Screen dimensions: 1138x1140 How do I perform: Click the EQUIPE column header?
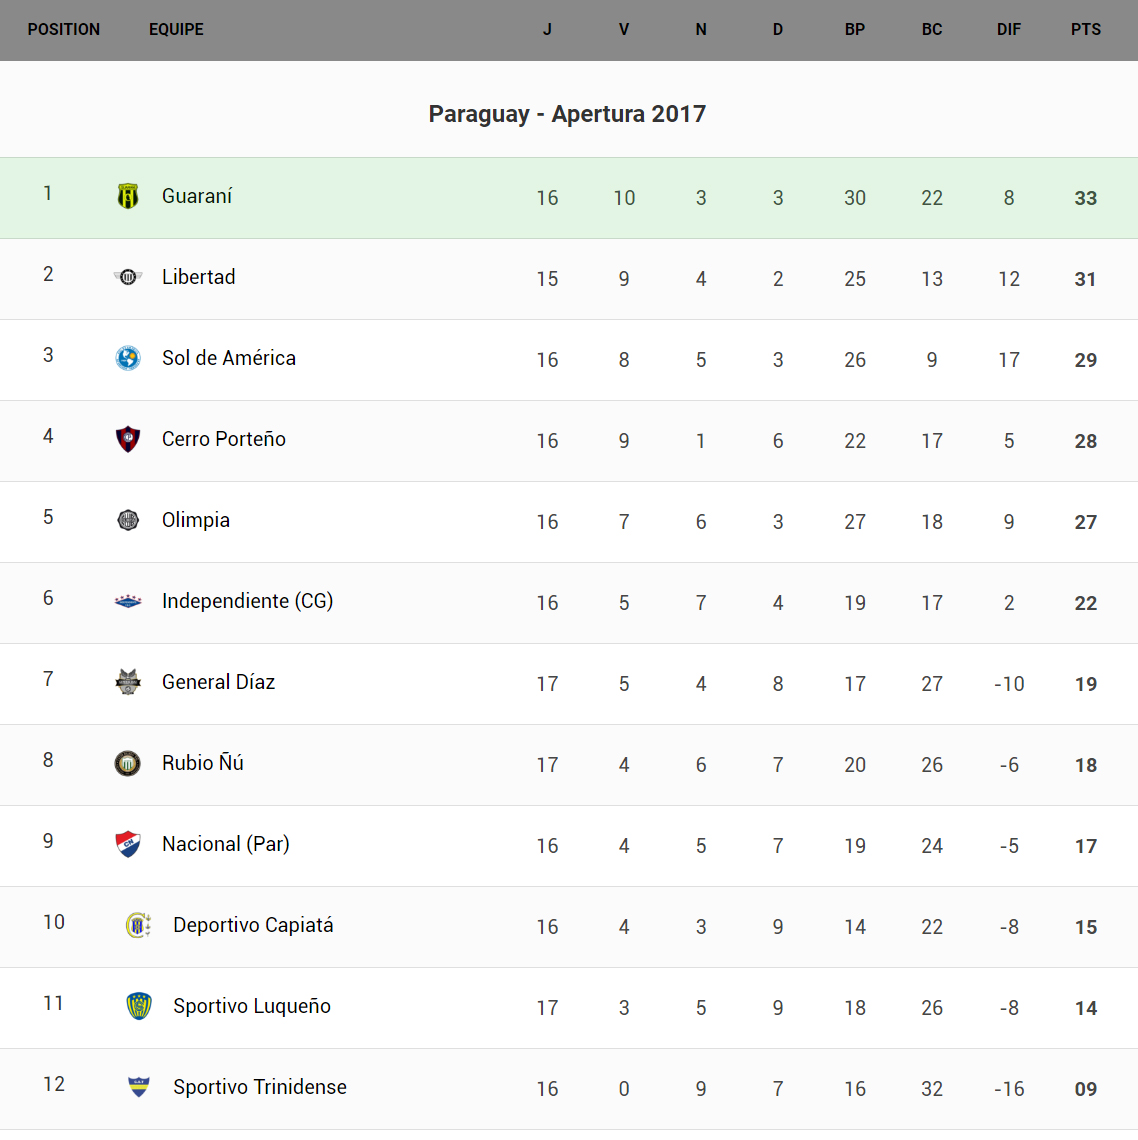point(176,30)
